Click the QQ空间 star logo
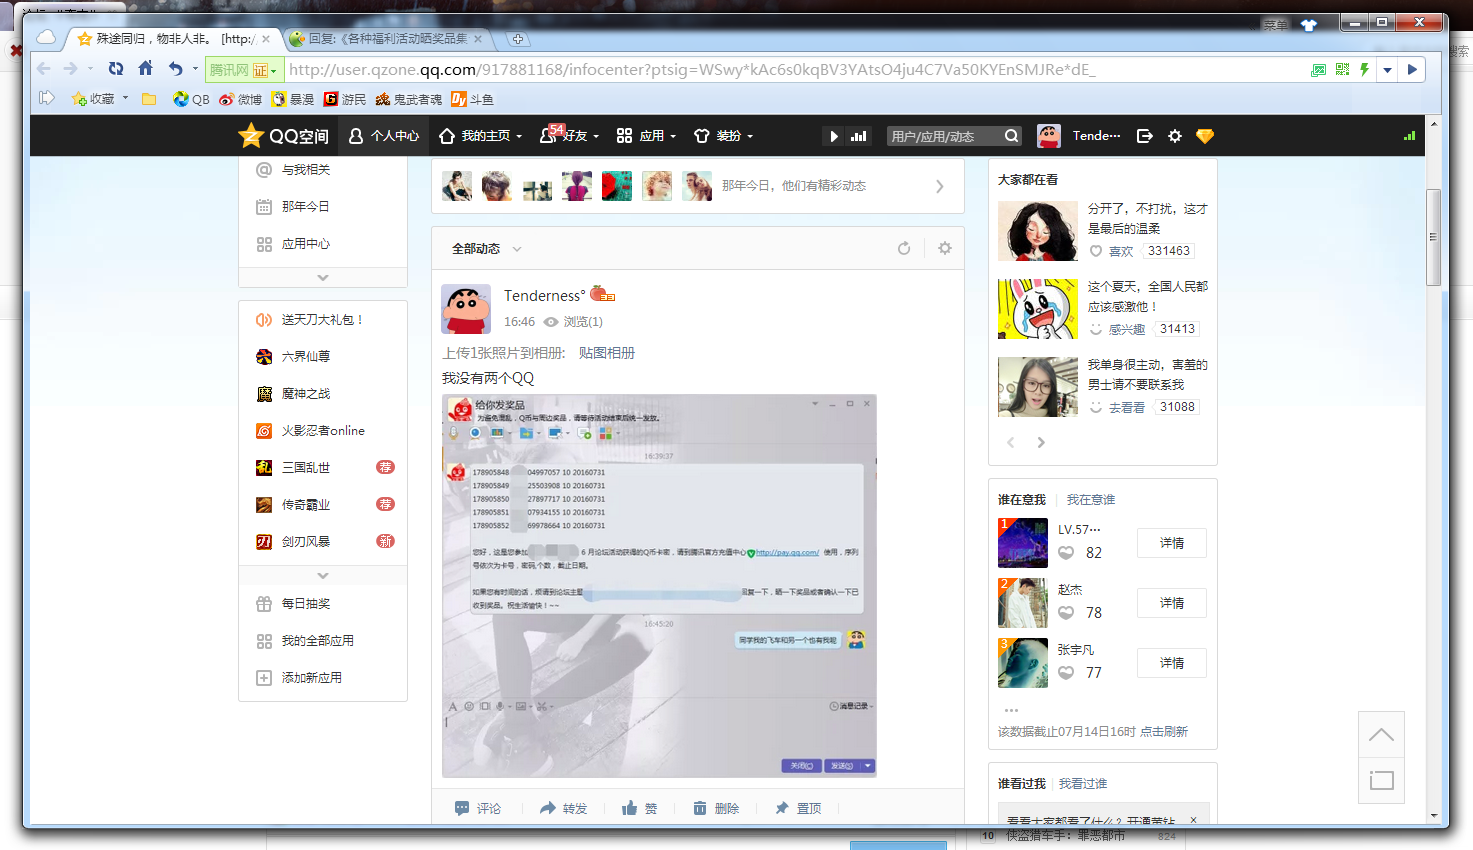The height and width of the screenshot is (850, 1473). pos(283,136)
